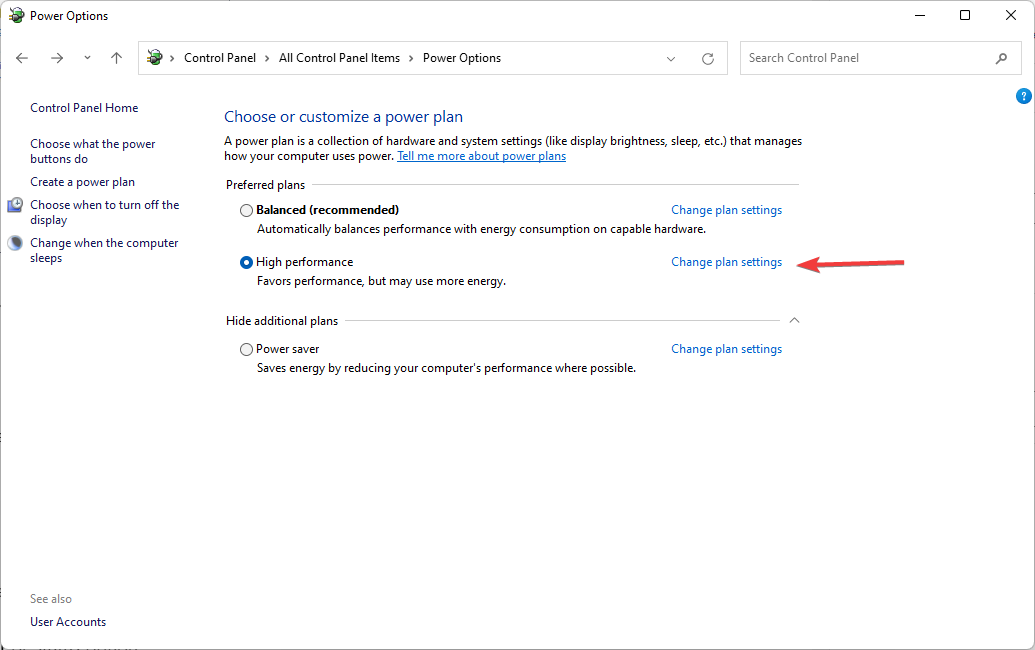Click into Search Control Panel field

[865, 58]
